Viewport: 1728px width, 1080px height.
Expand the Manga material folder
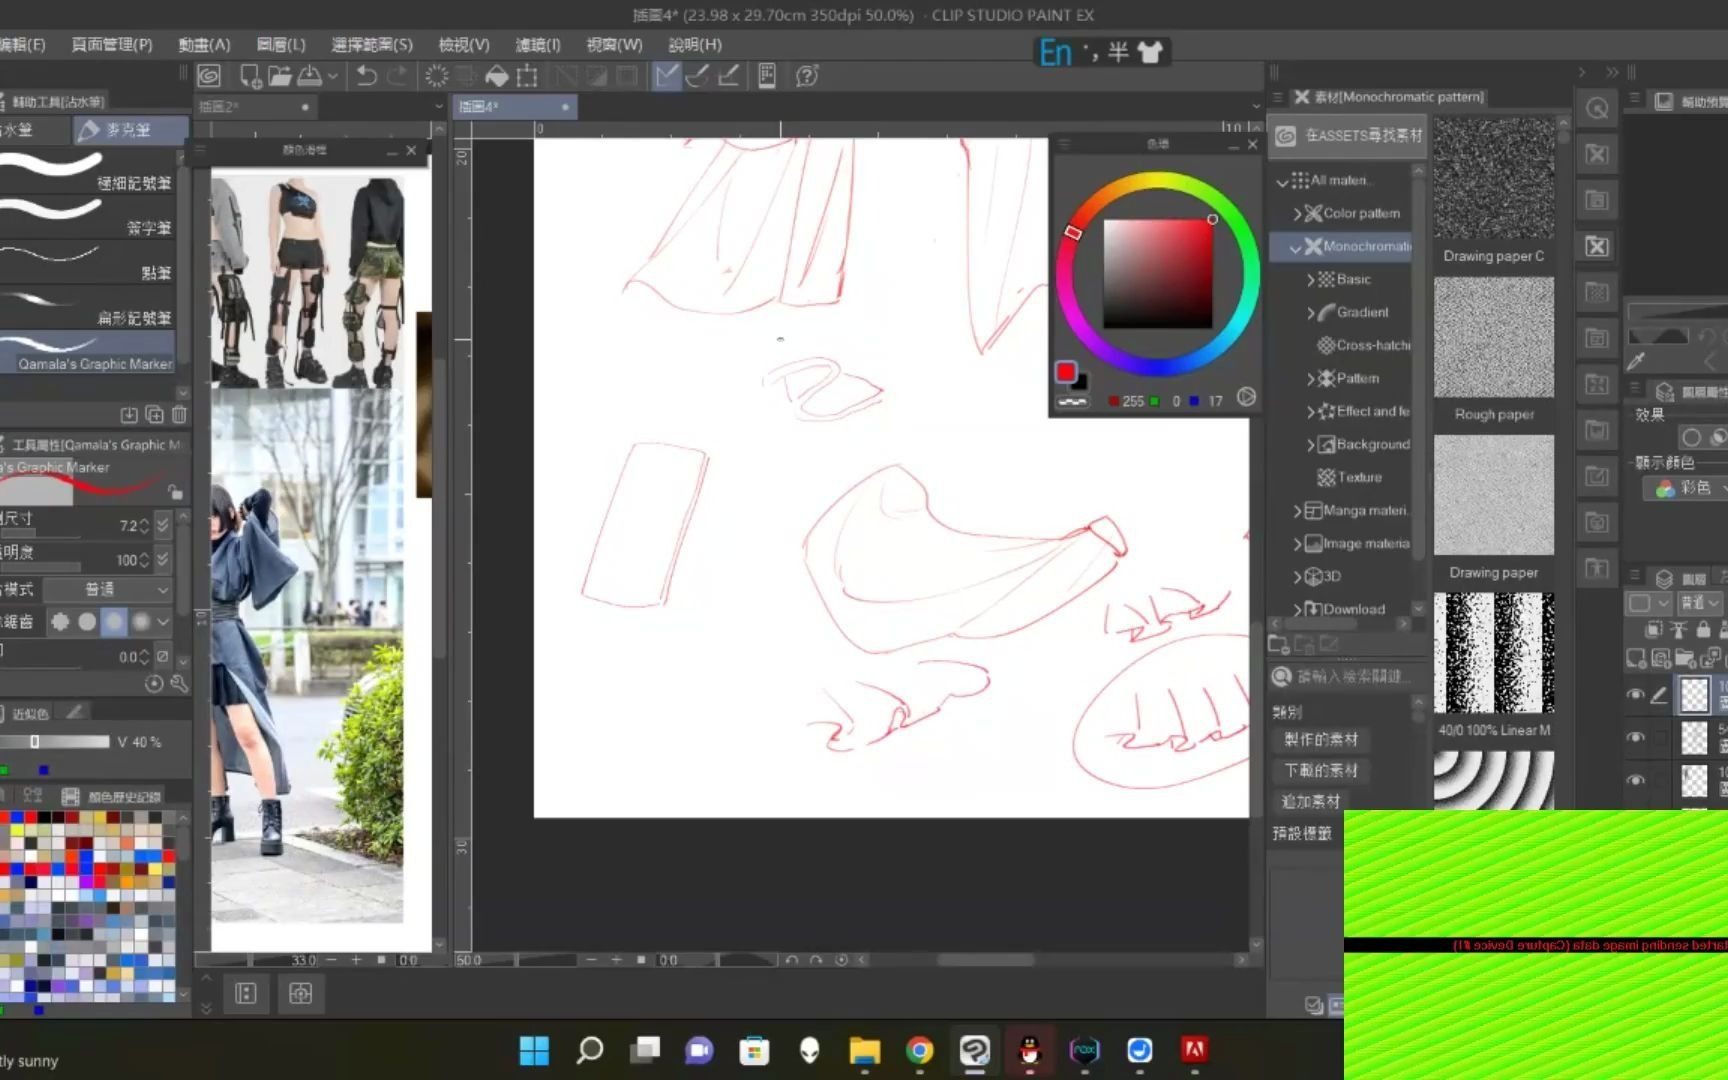(1297, 511)
